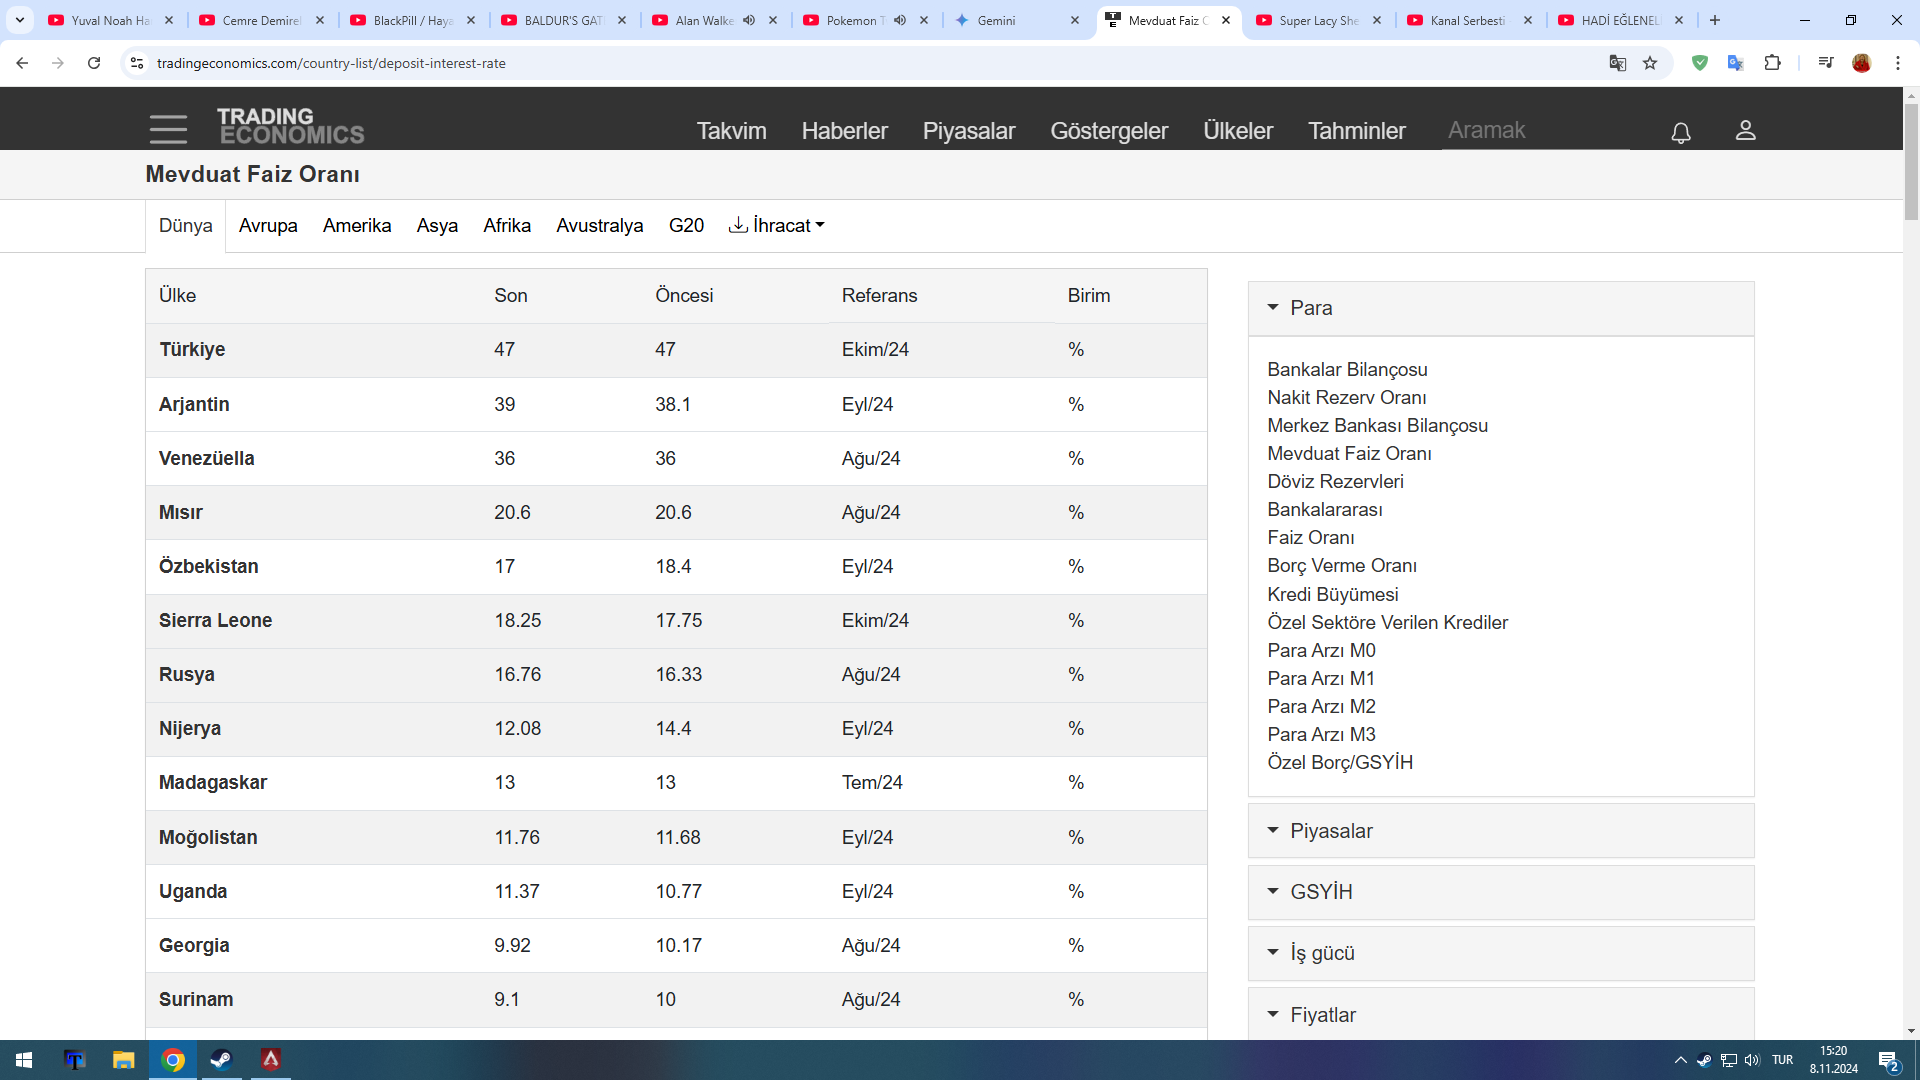Reload the page

(94, 63)
